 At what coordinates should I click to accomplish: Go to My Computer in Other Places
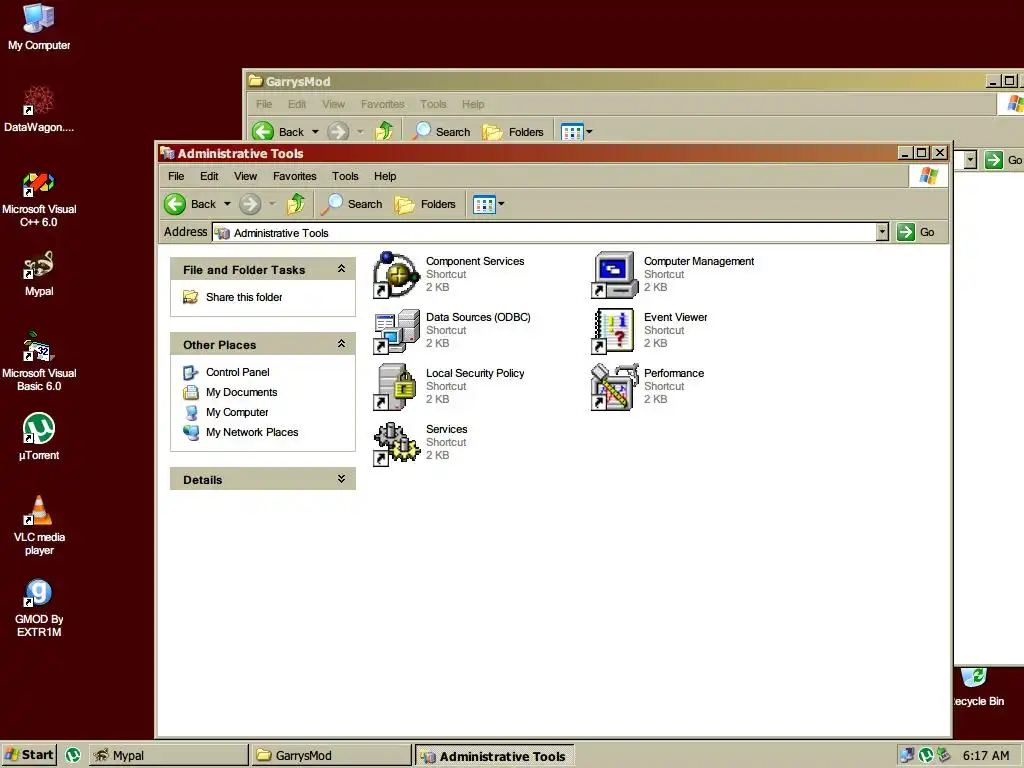(237, 413)
